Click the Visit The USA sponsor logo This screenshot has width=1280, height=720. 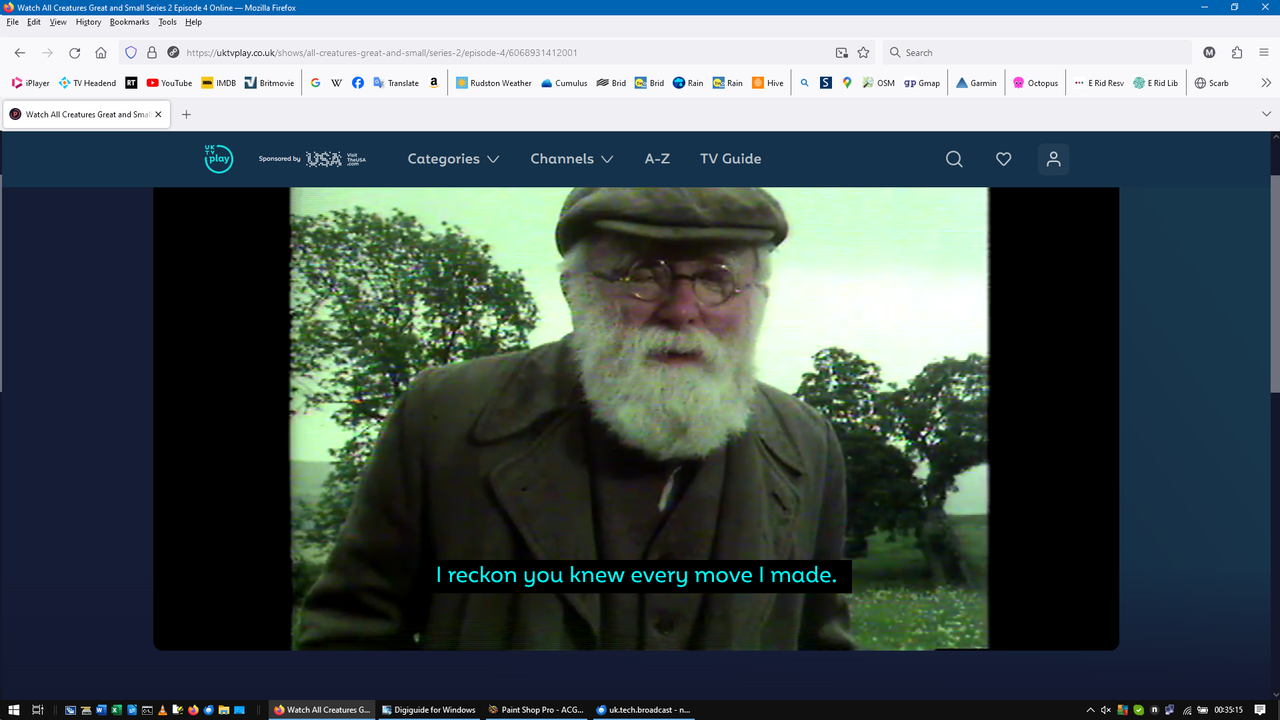point(336,159)
